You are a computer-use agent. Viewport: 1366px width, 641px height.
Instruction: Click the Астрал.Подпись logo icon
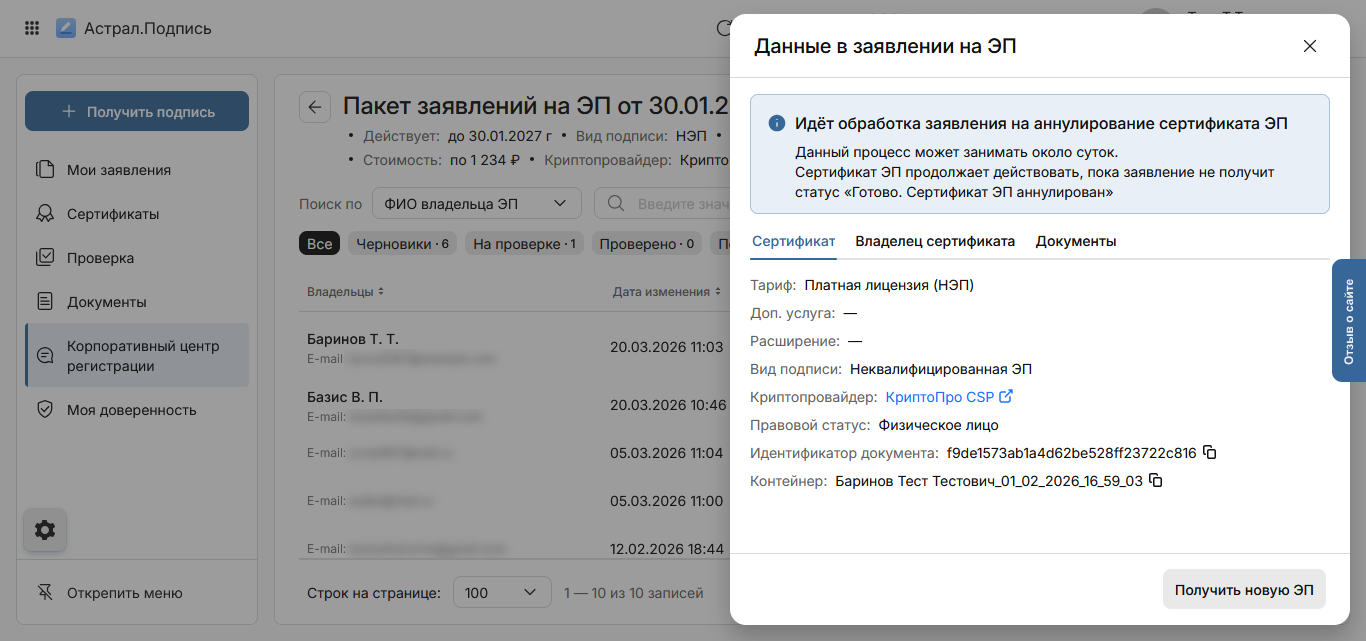66,28
